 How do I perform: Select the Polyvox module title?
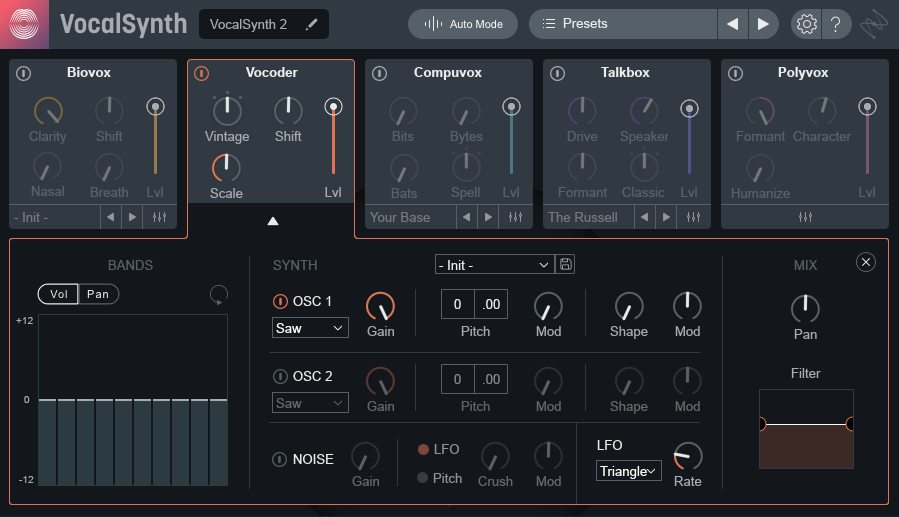803,73
